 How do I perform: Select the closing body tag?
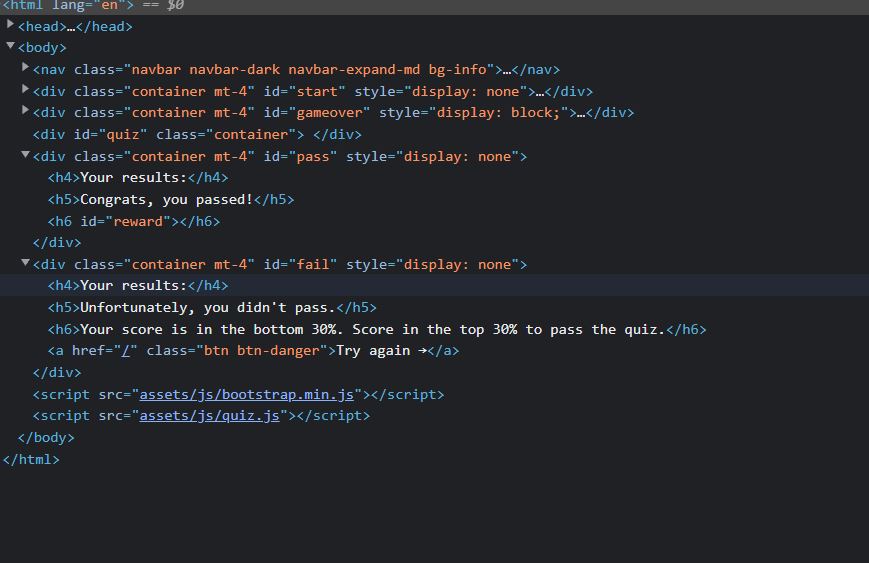pyautogui.click(x=45, y=438)
